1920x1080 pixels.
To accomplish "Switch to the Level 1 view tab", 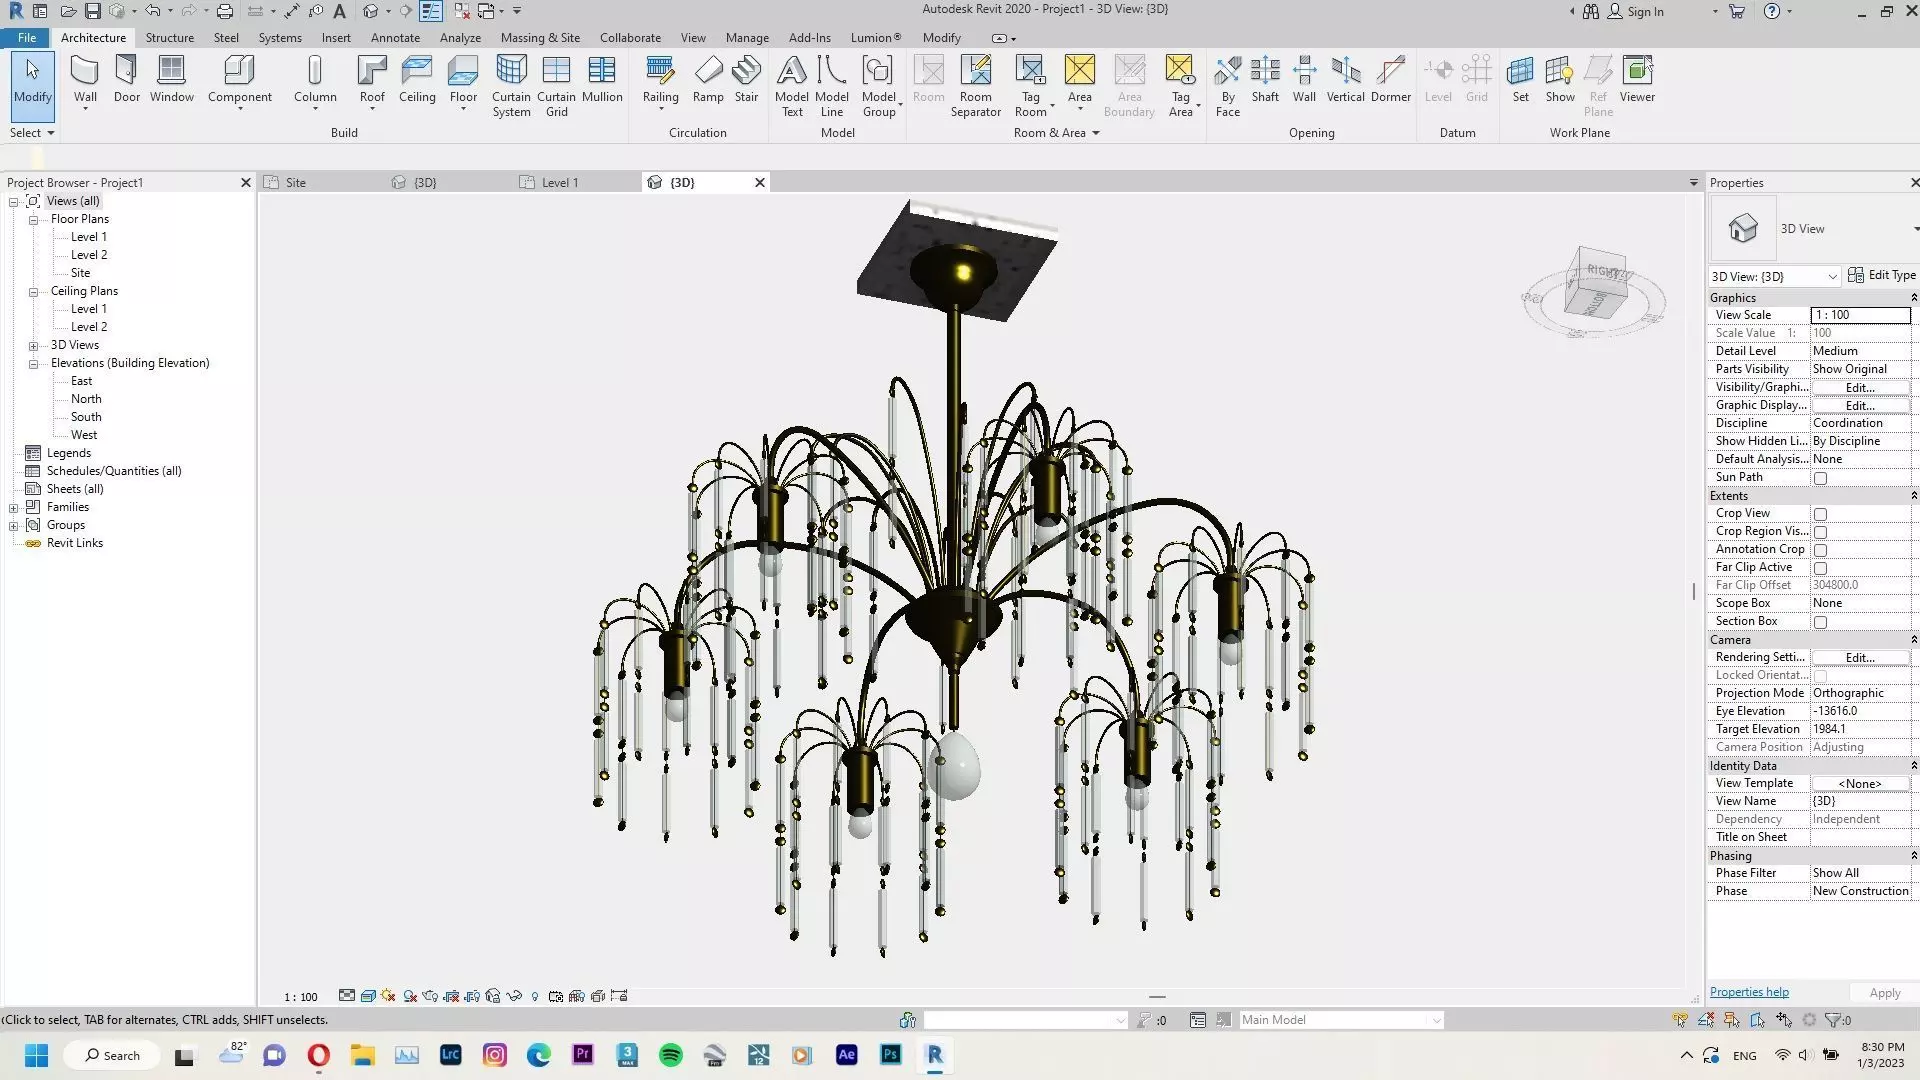I will 559,183.
